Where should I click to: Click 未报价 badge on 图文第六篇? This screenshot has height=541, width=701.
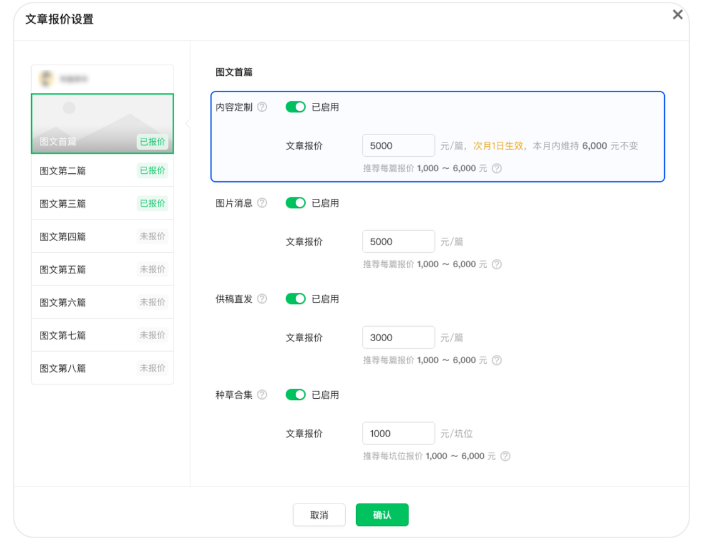click(x=152, y=302)
